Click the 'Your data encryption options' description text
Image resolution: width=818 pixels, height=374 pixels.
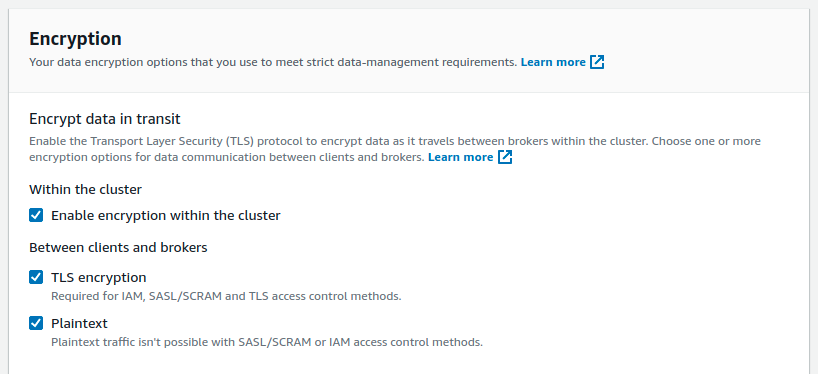[273, 62]
